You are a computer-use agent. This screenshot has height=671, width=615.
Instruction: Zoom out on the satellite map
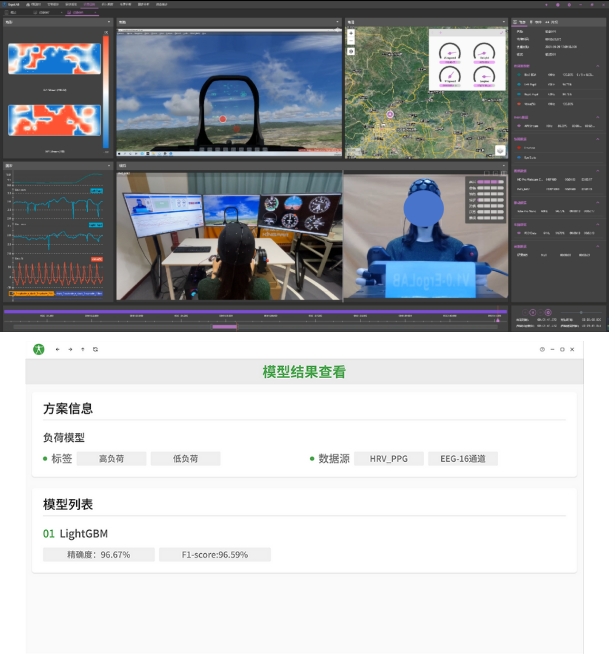(351, 41)
